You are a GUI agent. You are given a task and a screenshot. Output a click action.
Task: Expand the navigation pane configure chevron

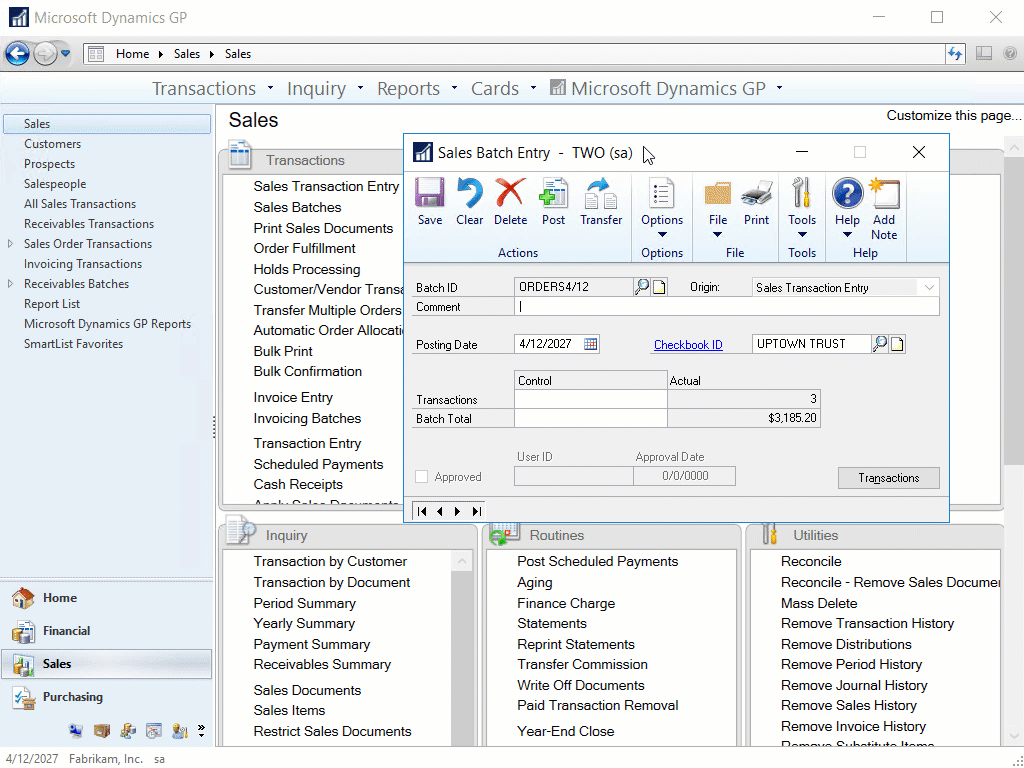point(201,730)
